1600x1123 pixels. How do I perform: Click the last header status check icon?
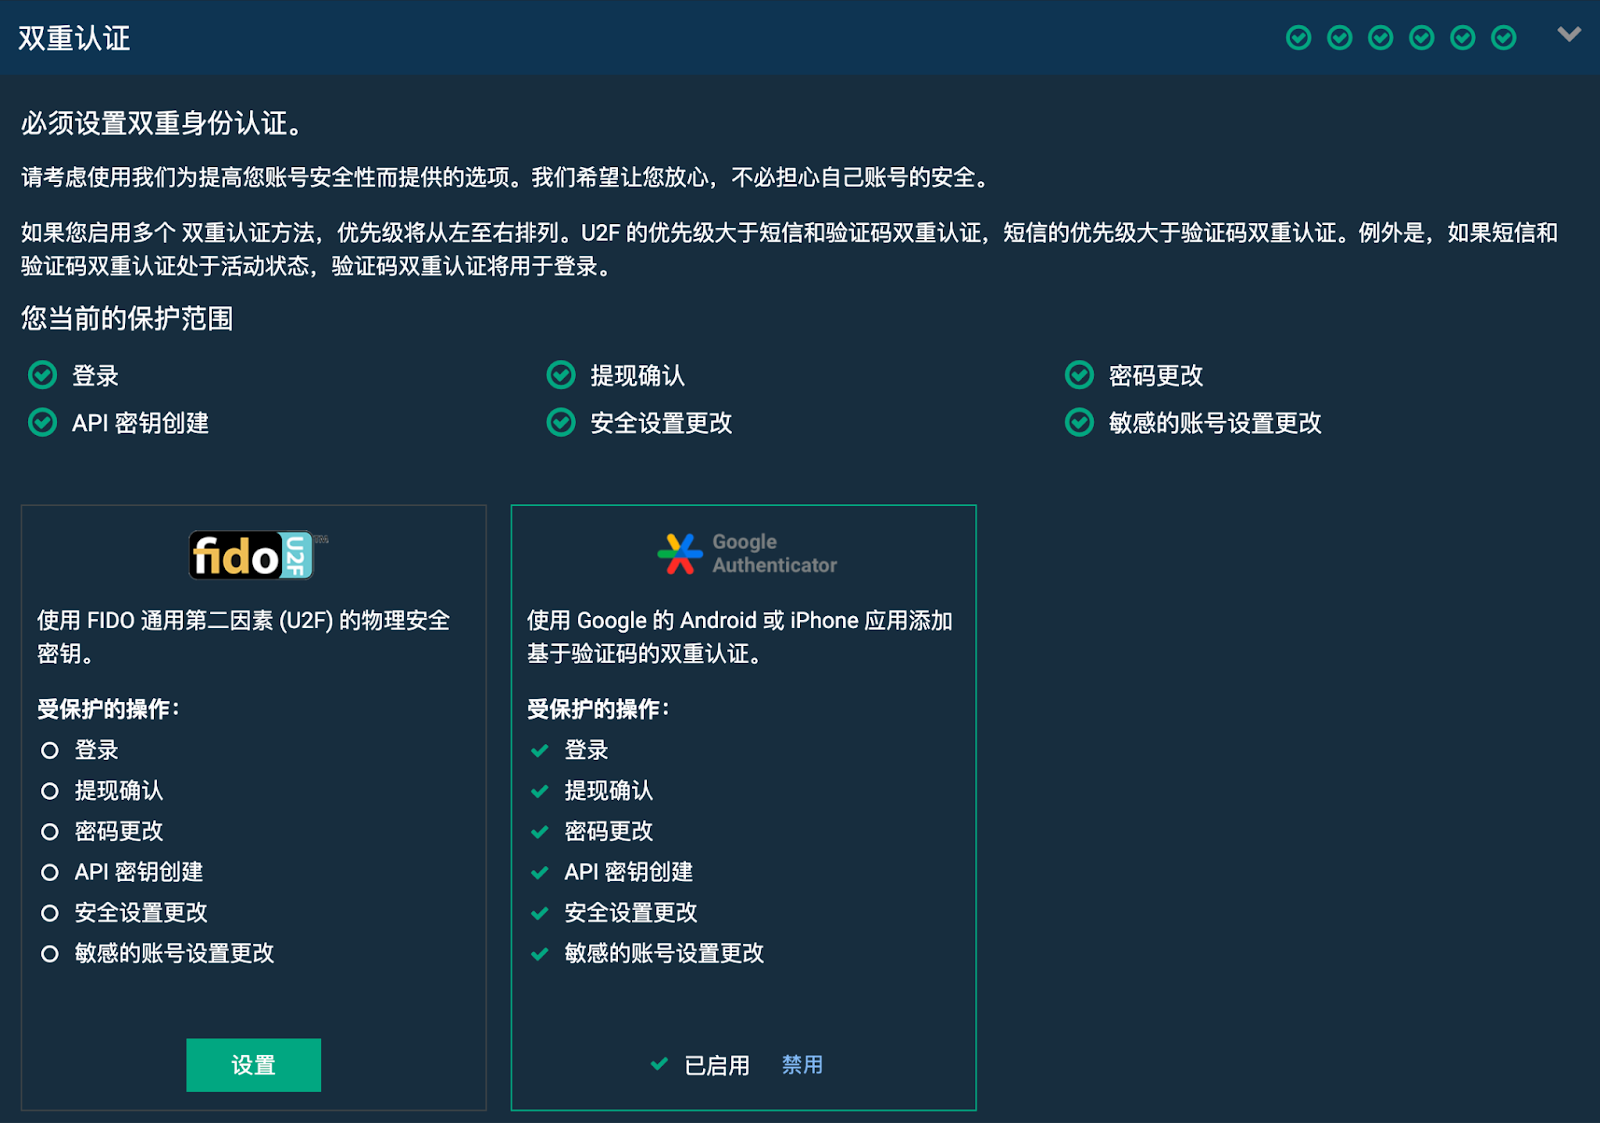[1503, 38]
